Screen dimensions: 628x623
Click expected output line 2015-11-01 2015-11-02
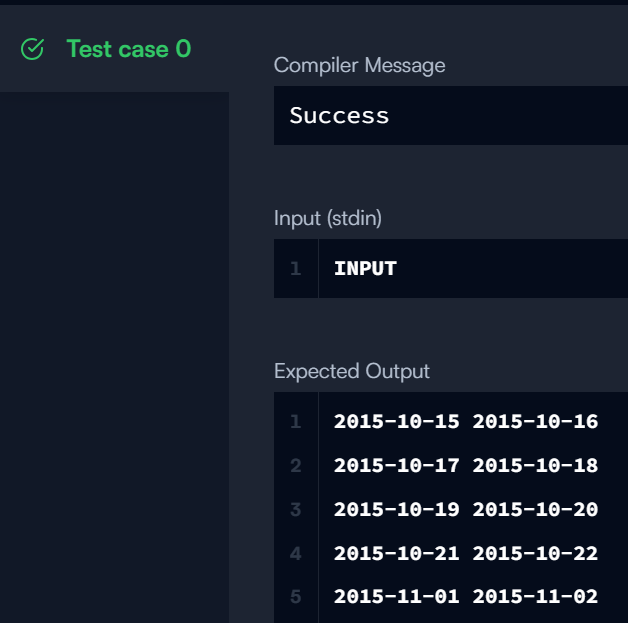pyautogui.click(x=465, y=597)
